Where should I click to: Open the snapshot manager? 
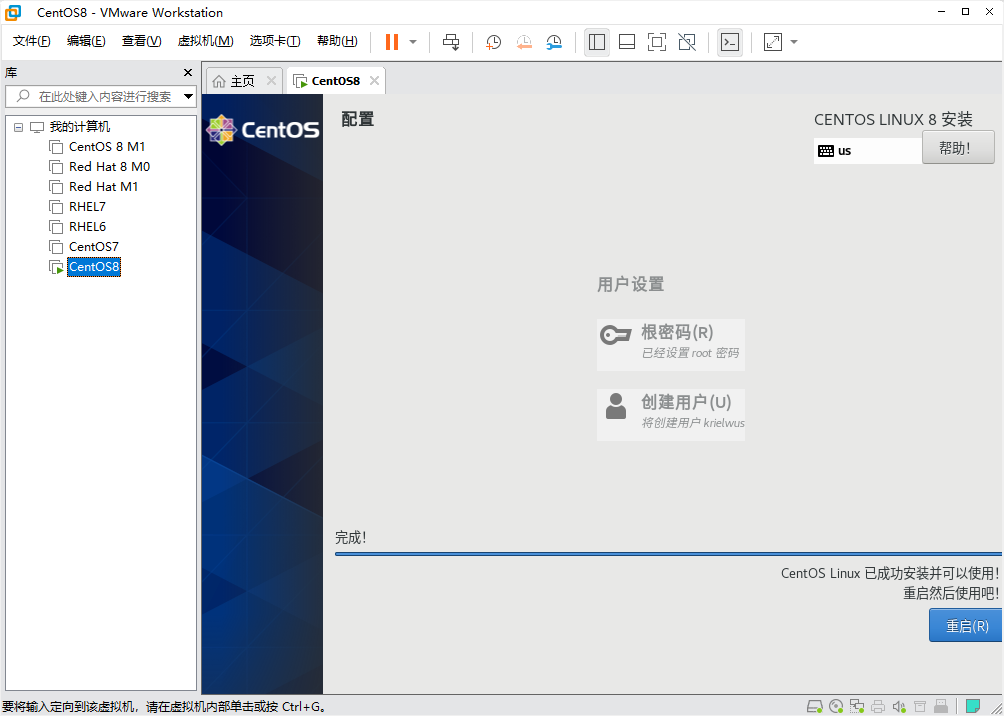click(555, 42)
